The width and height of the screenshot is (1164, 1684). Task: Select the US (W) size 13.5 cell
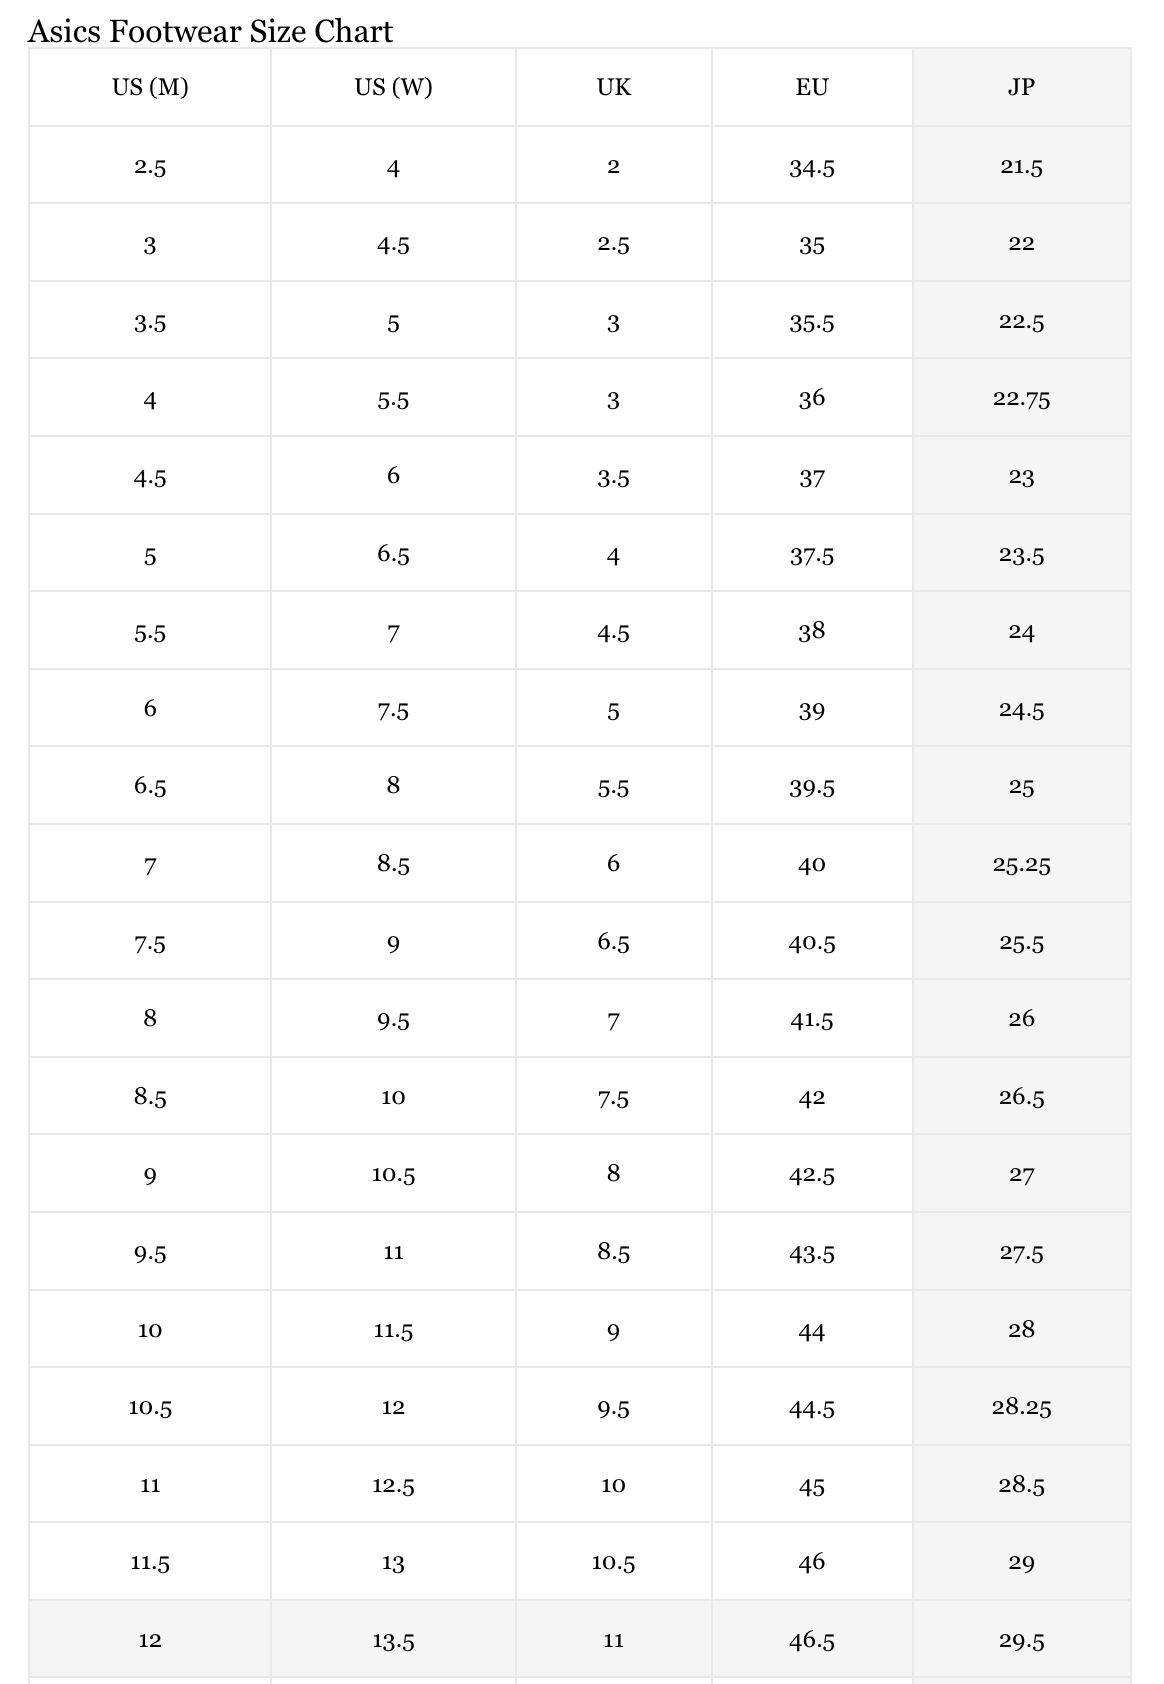click(393, 1640)
